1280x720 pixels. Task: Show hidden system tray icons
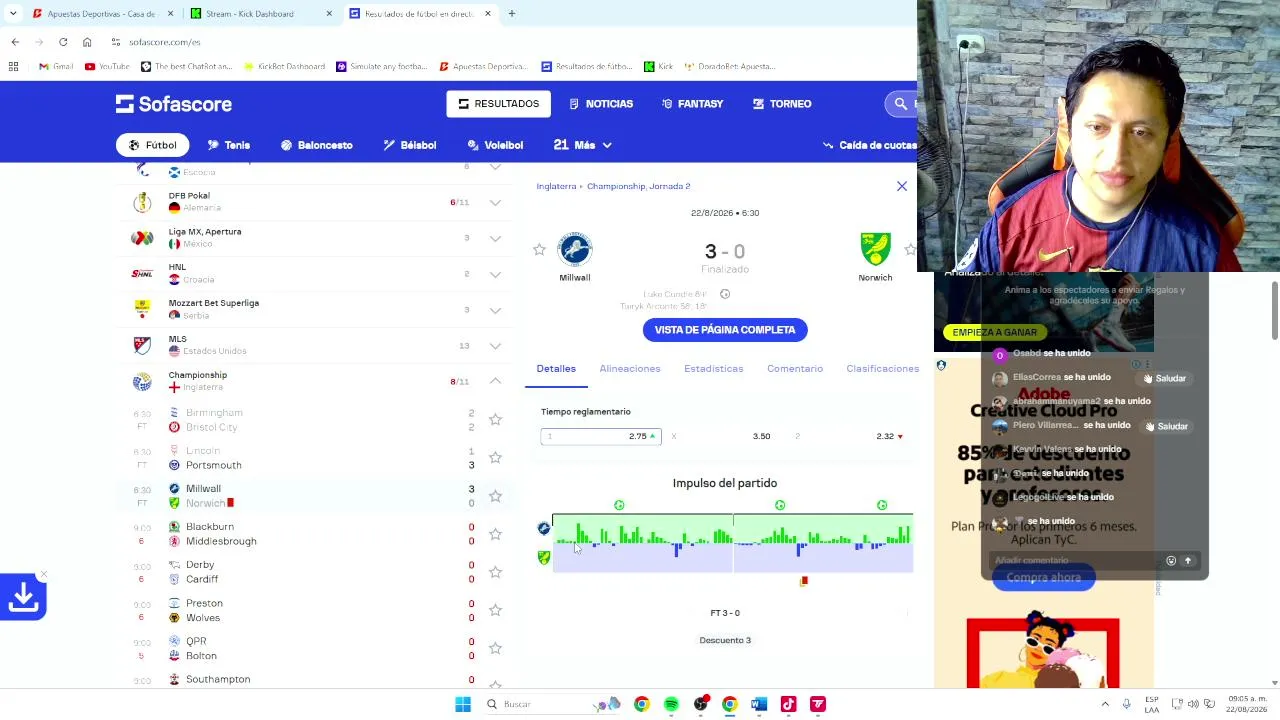pyautogui.click(x=1105, y=704)
